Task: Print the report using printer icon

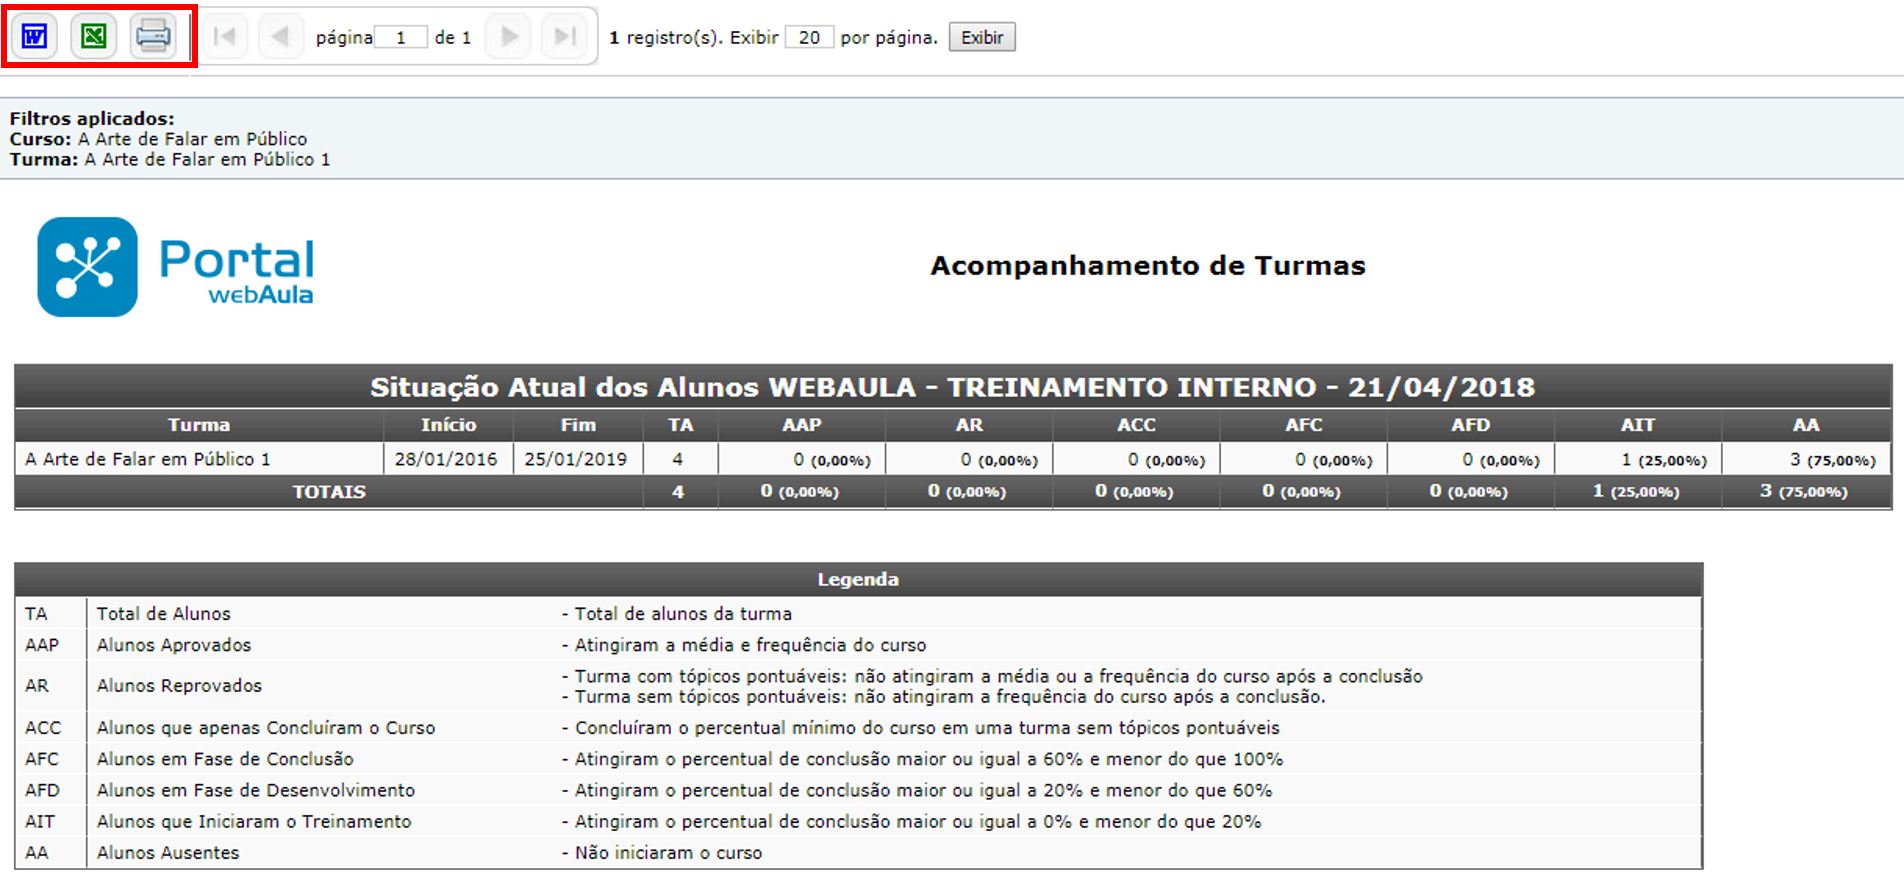Action: point(153,37)
